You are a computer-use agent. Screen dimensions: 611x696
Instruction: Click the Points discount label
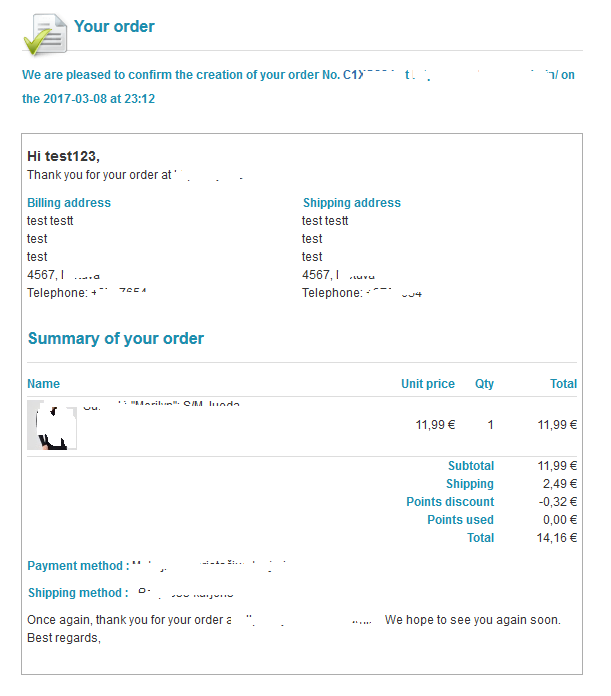(450, 502)
